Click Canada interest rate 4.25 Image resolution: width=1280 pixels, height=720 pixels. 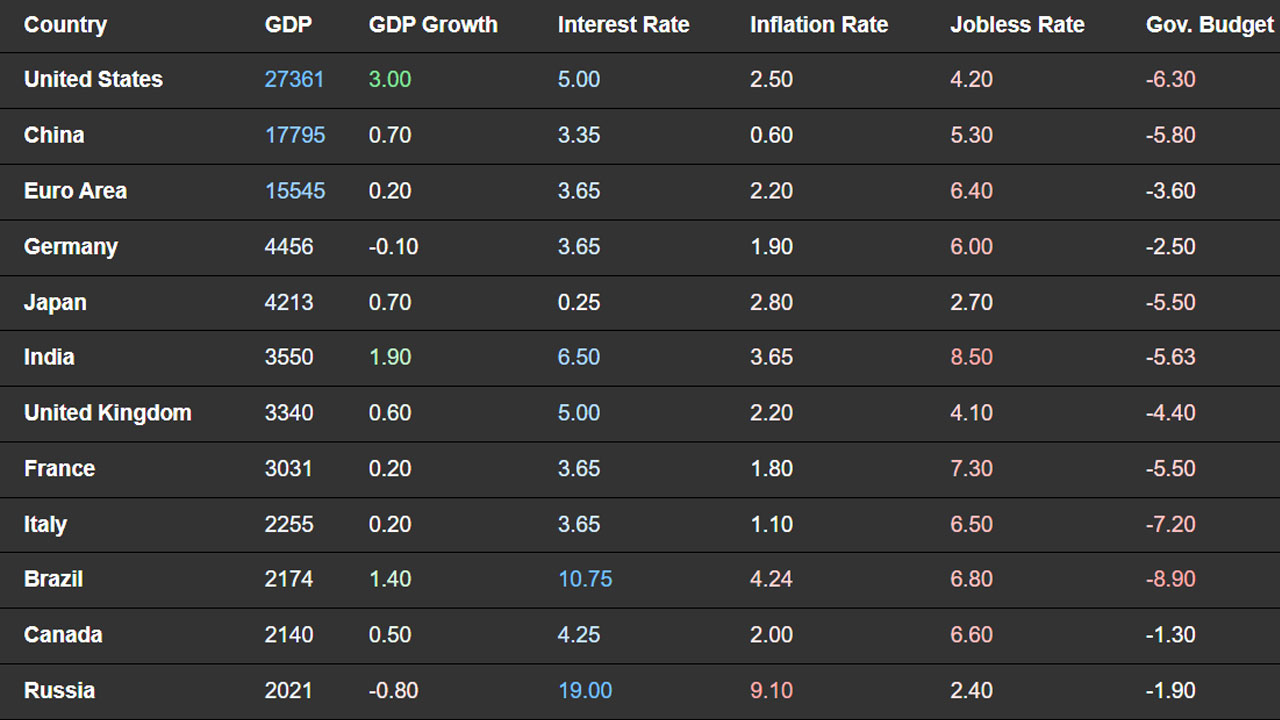(x=579, y=635)
